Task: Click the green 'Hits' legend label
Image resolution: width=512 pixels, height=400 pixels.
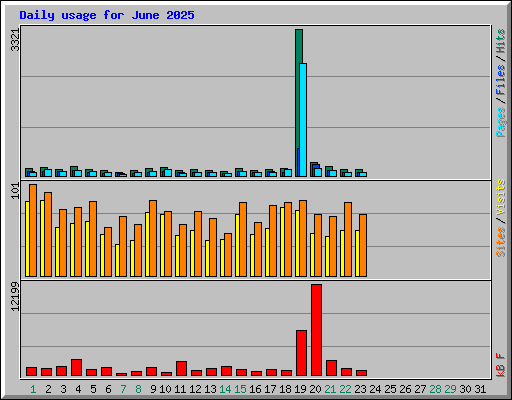Action: 501,41
